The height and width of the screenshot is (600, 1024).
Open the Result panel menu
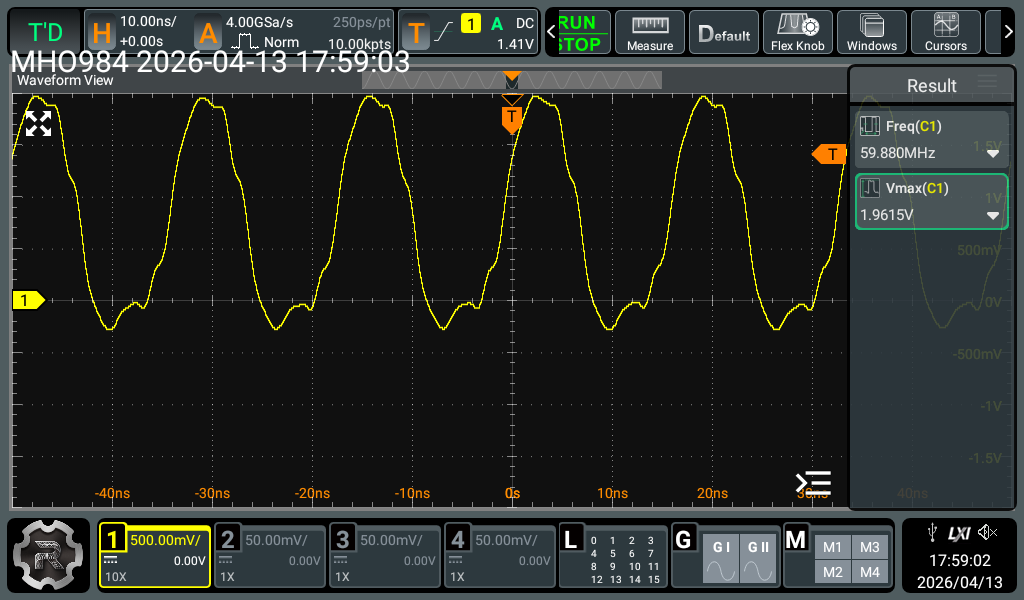(987, 83)
